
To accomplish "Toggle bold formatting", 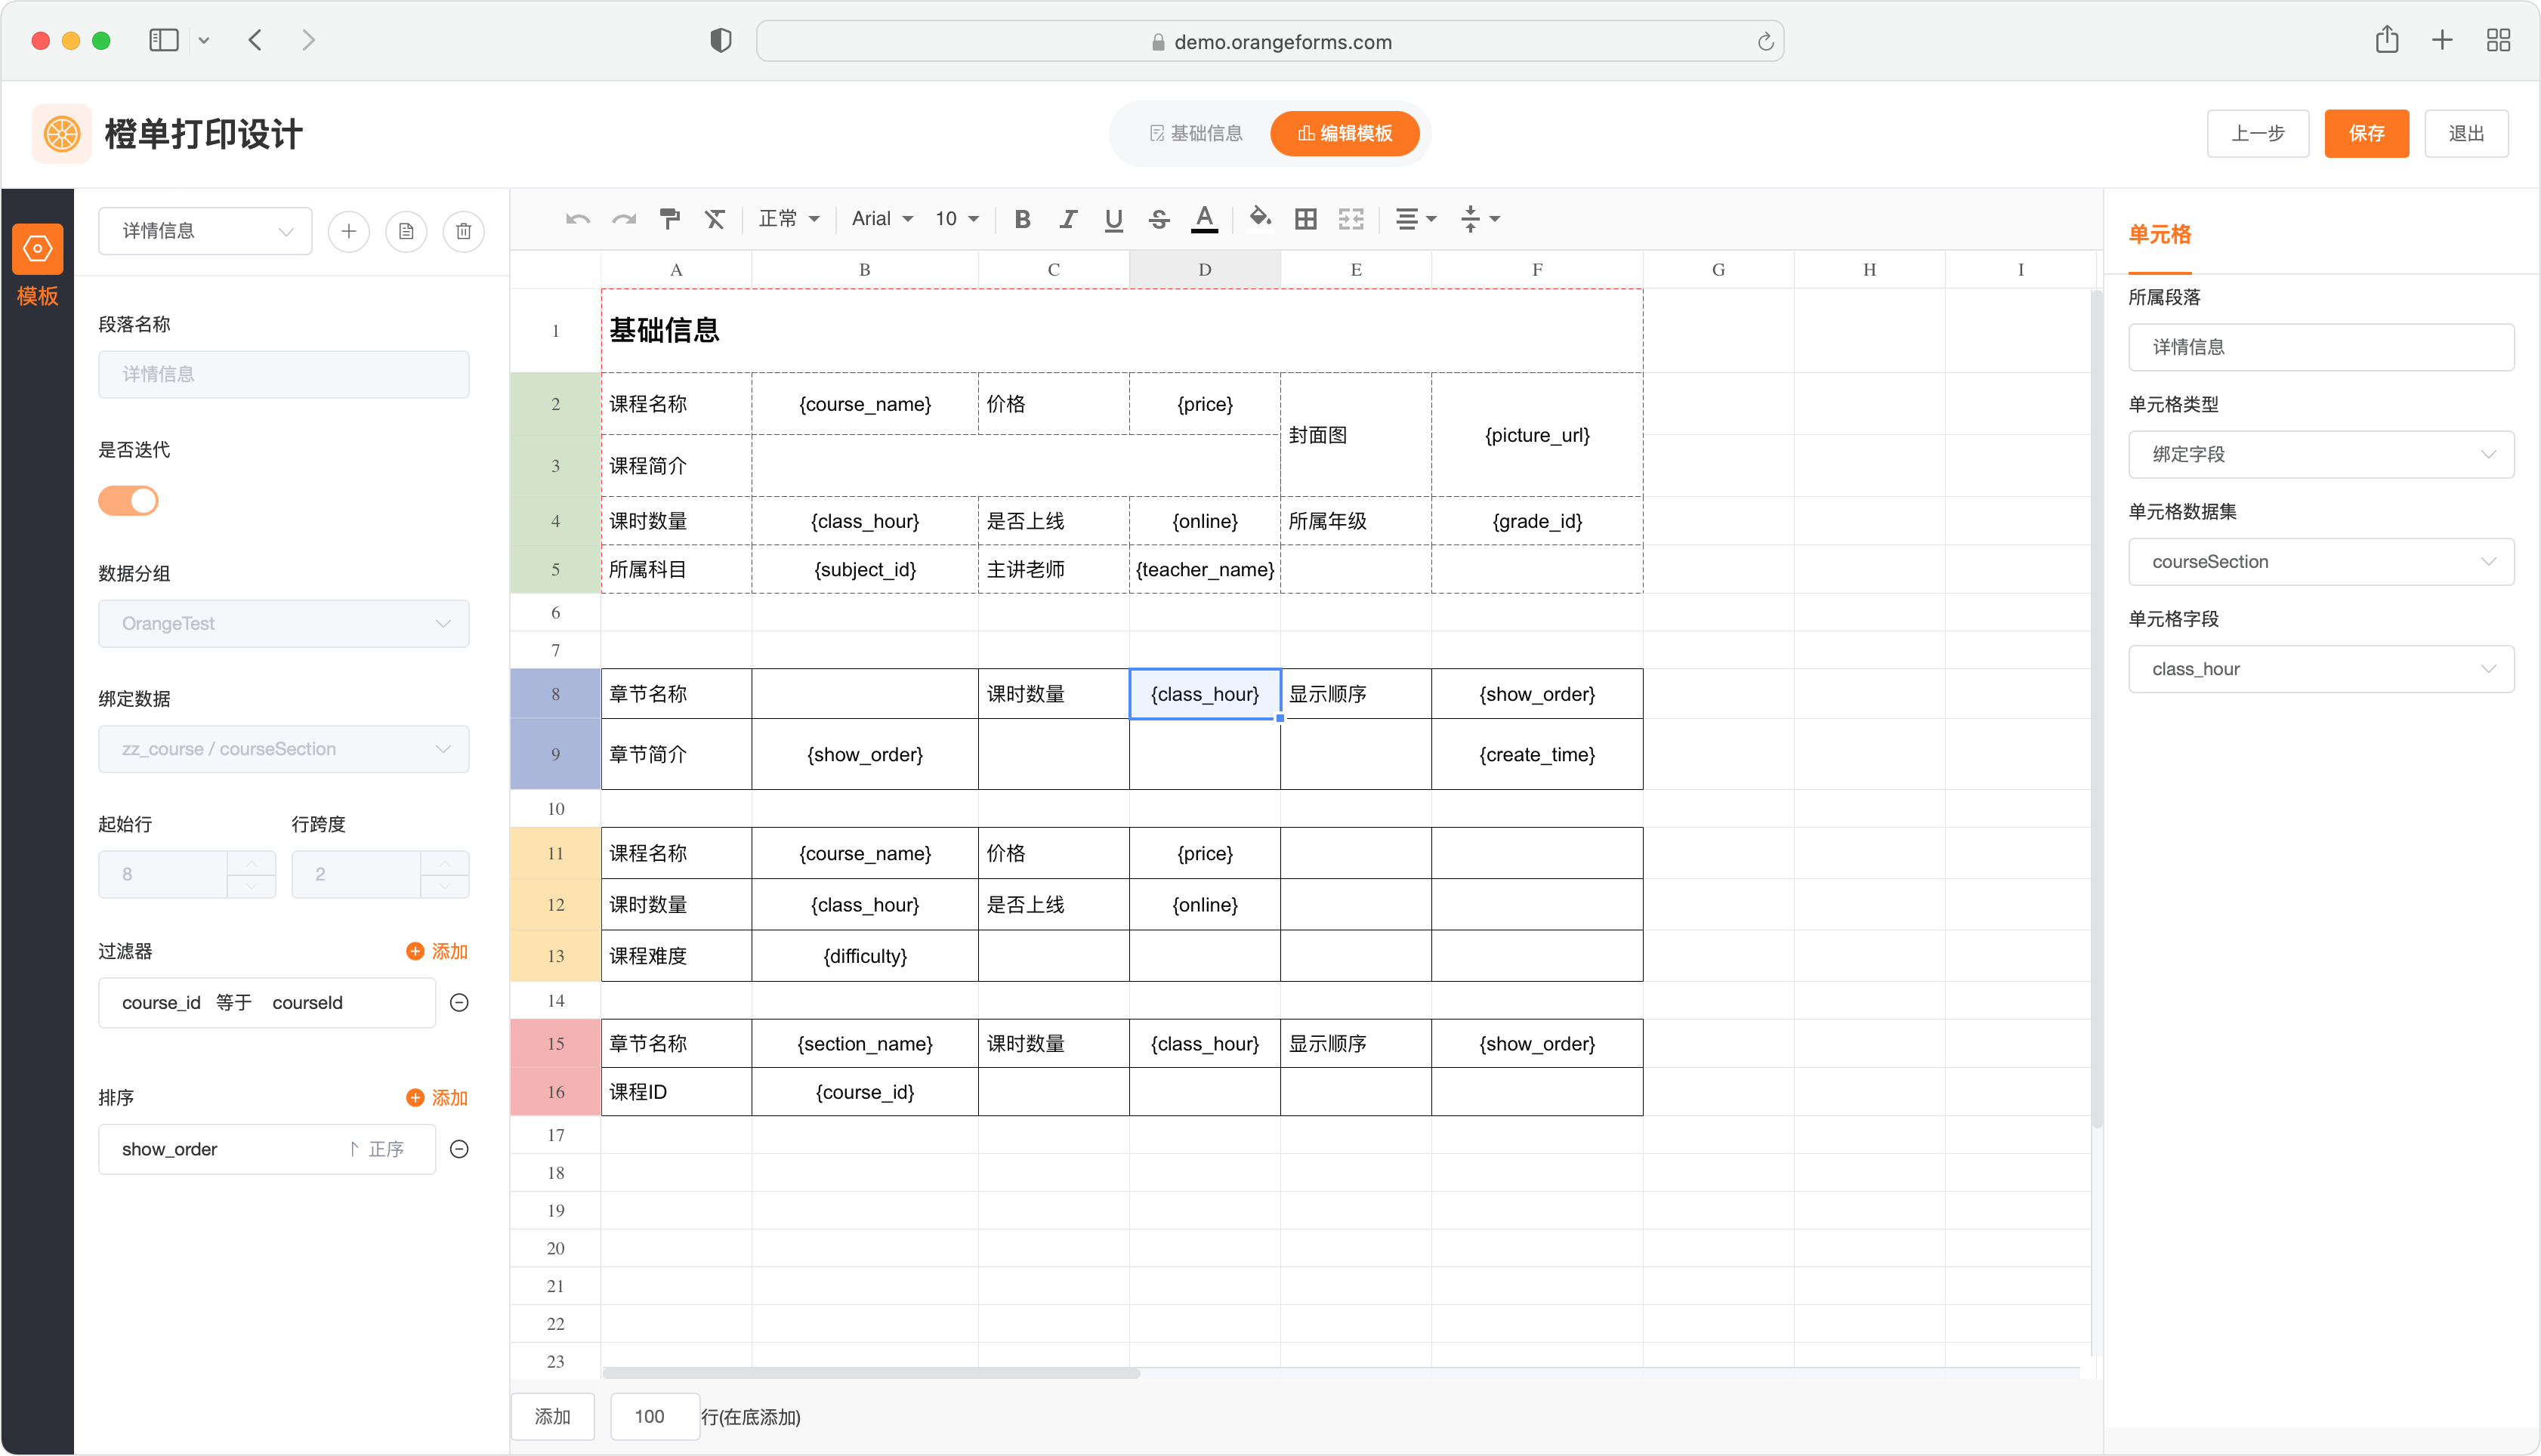I will [1021, 218].
